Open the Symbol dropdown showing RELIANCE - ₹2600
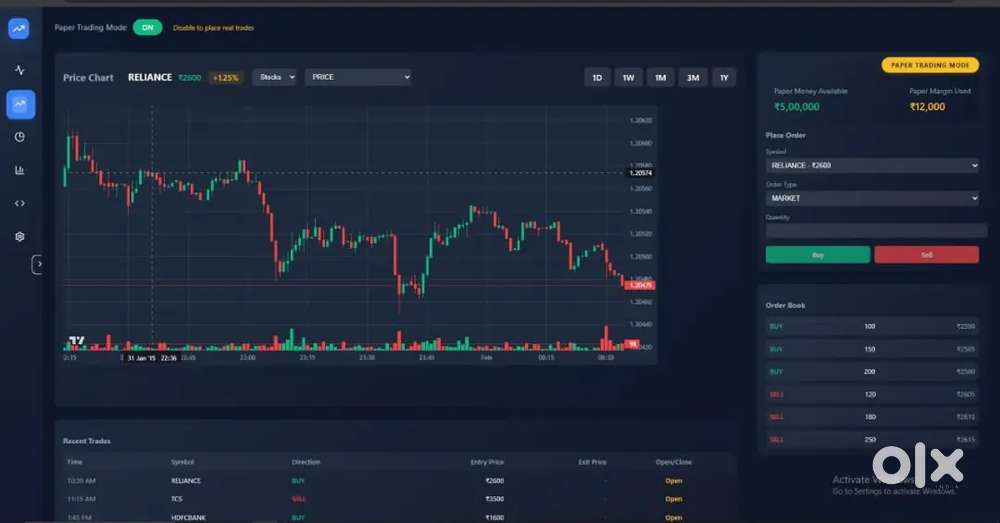 pos(872,165)
